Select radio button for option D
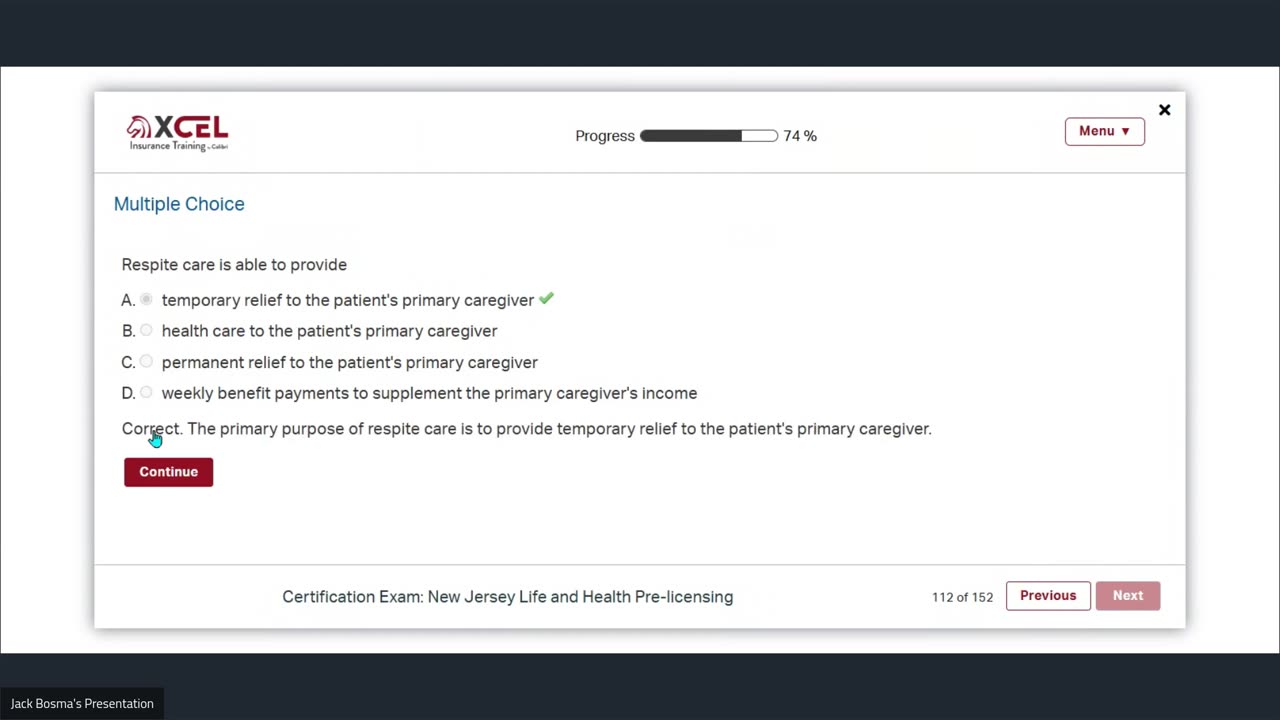Viewport: 1280px width, 720px height. pyautogui.click(x=147, y=392)
